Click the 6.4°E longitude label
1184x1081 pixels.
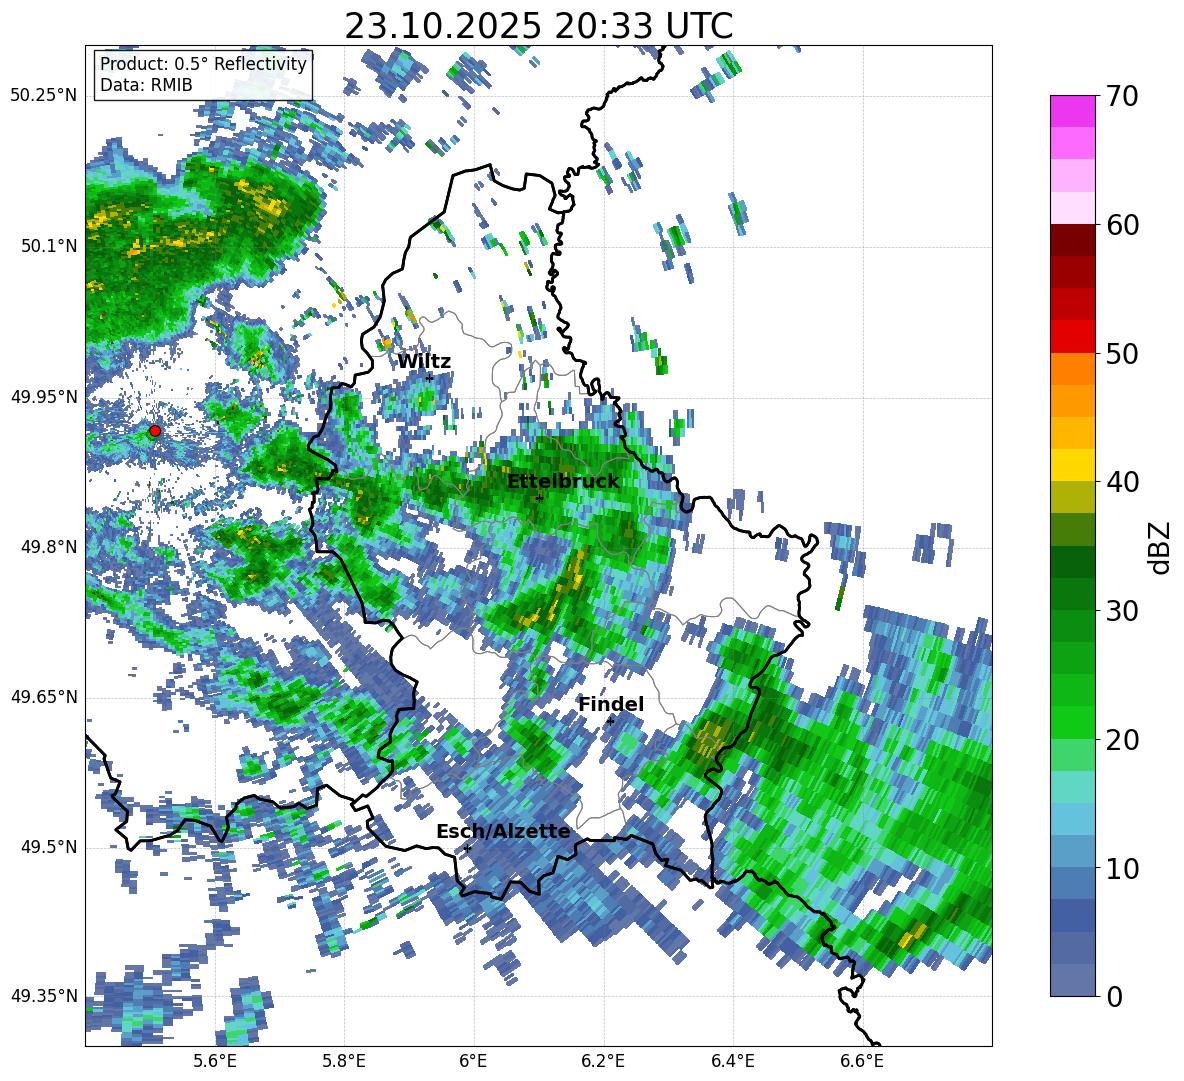pyautogui.click(x=732, y=1061)
